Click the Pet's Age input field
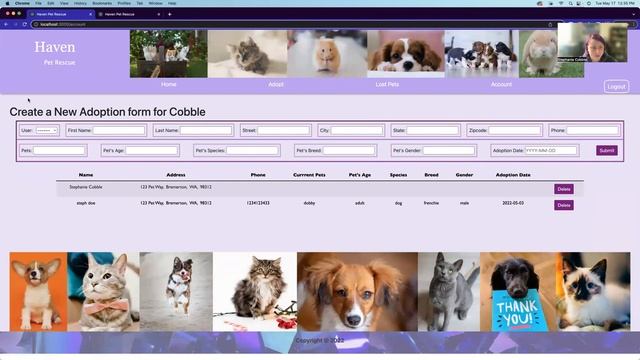 pos(151,150)
